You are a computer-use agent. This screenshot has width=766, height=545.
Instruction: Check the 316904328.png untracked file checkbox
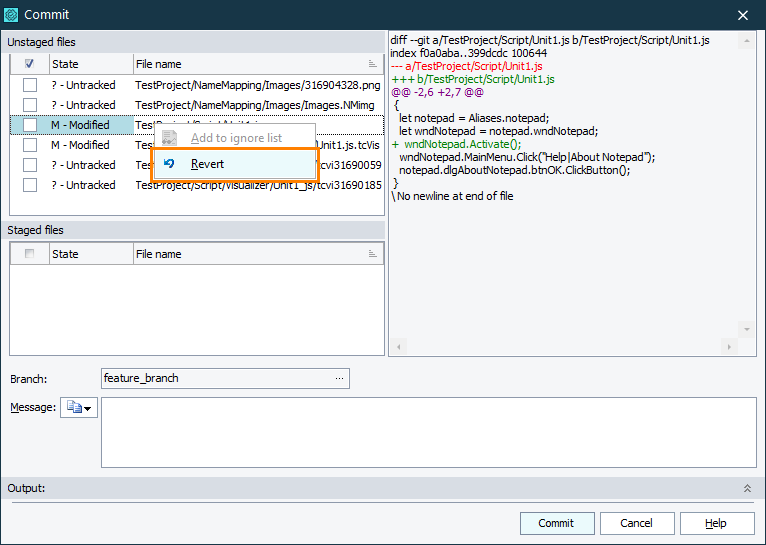pos(30,85)
